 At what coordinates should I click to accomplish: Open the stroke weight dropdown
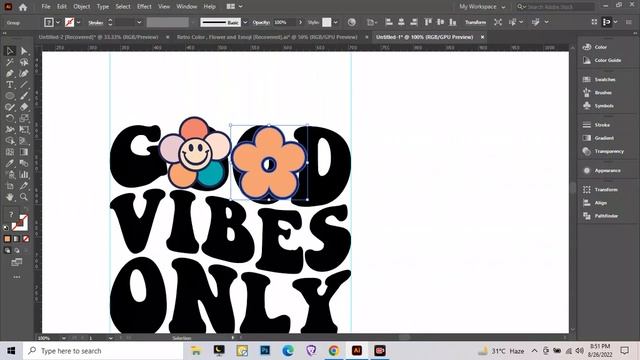(x=139, y=22)
